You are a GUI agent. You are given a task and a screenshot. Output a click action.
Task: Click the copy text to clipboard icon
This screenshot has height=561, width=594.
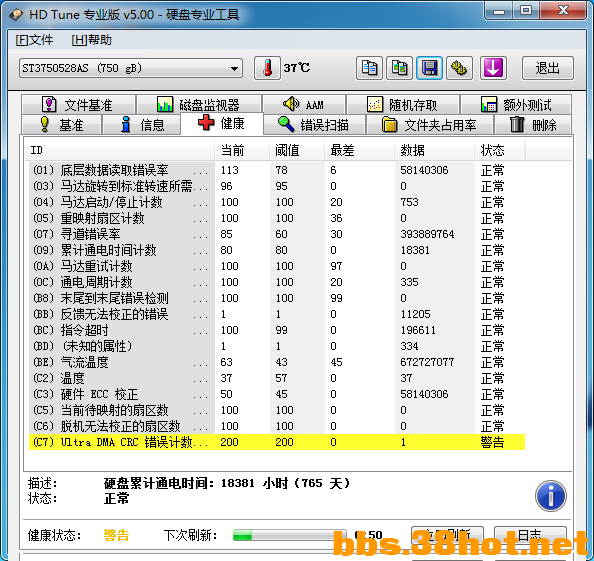click(x=369, y=68)
